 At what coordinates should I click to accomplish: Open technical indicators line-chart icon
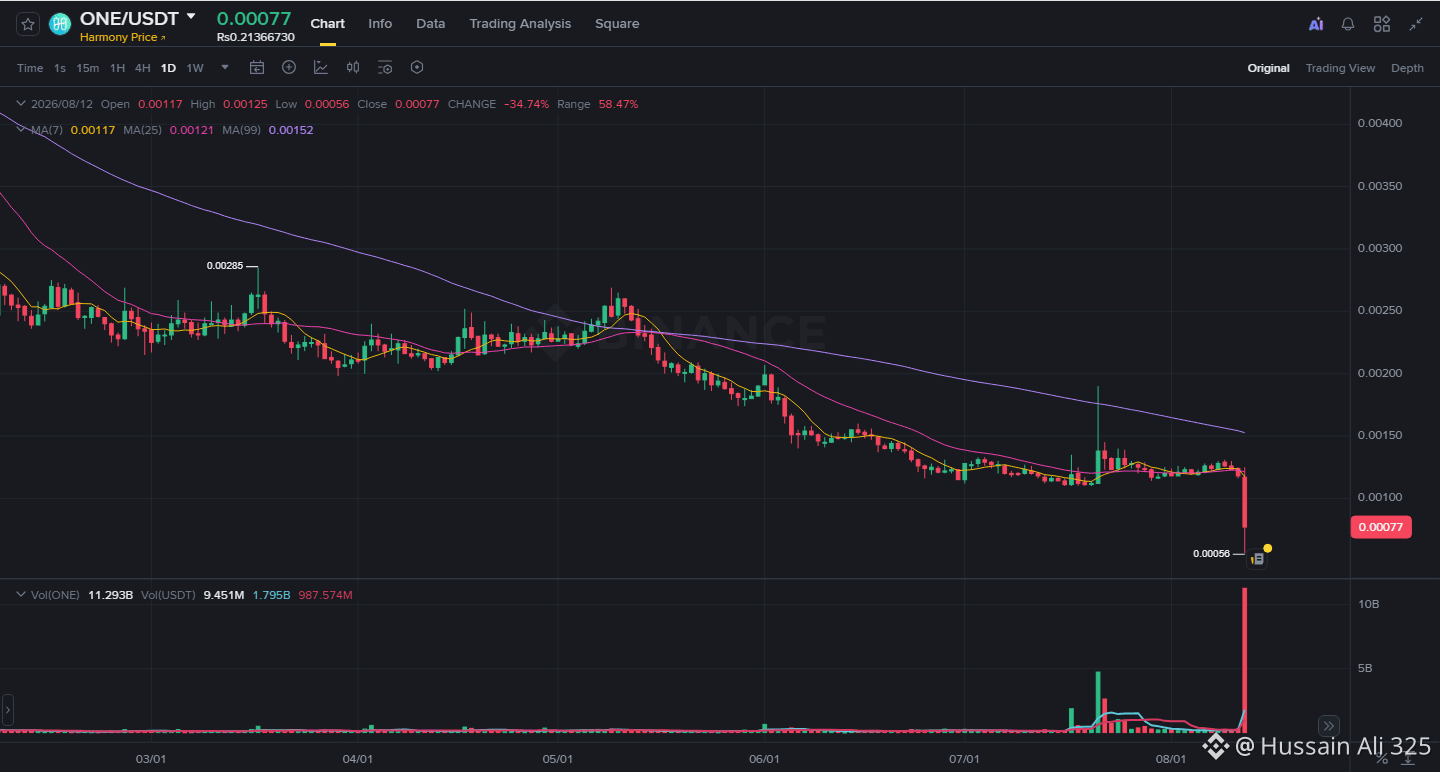(321, 68)
